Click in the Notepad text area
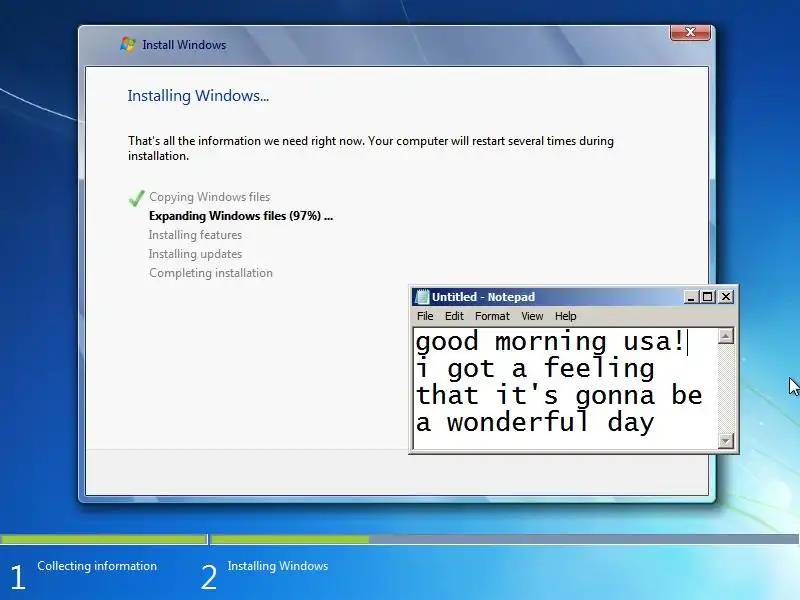Viewport: 800px width, 600px height. 565,388
